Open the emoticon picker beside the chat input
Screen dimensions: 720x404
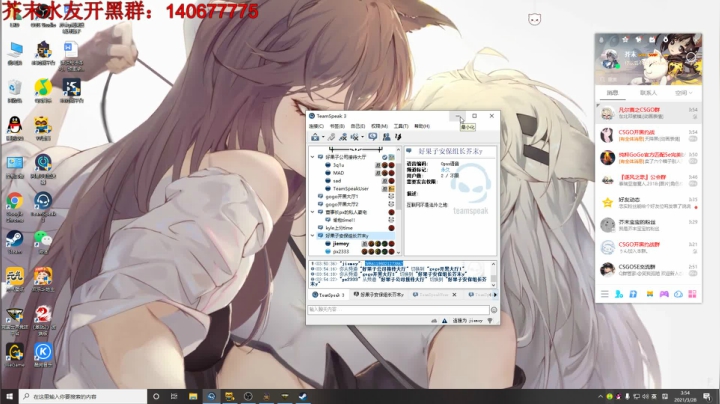[x=494, y=310]
